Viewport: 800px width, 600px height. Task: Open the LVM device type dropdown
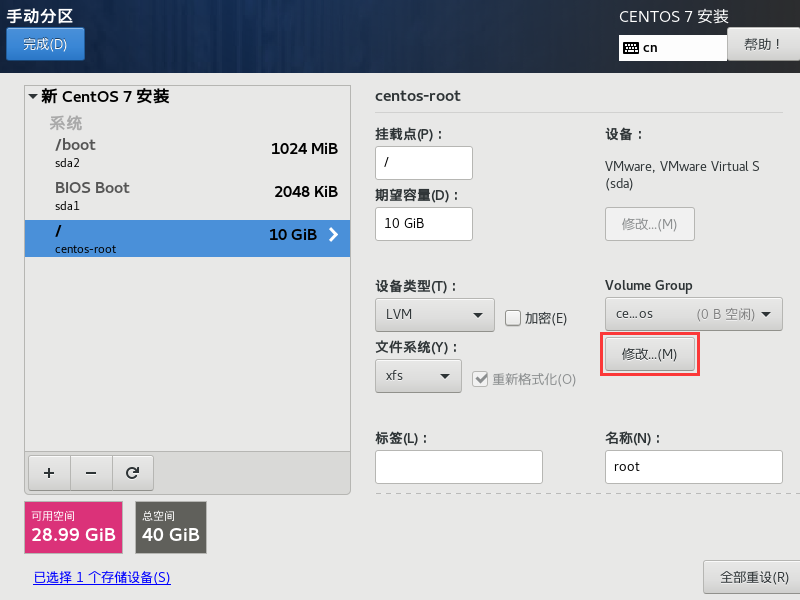click(435, 315)
